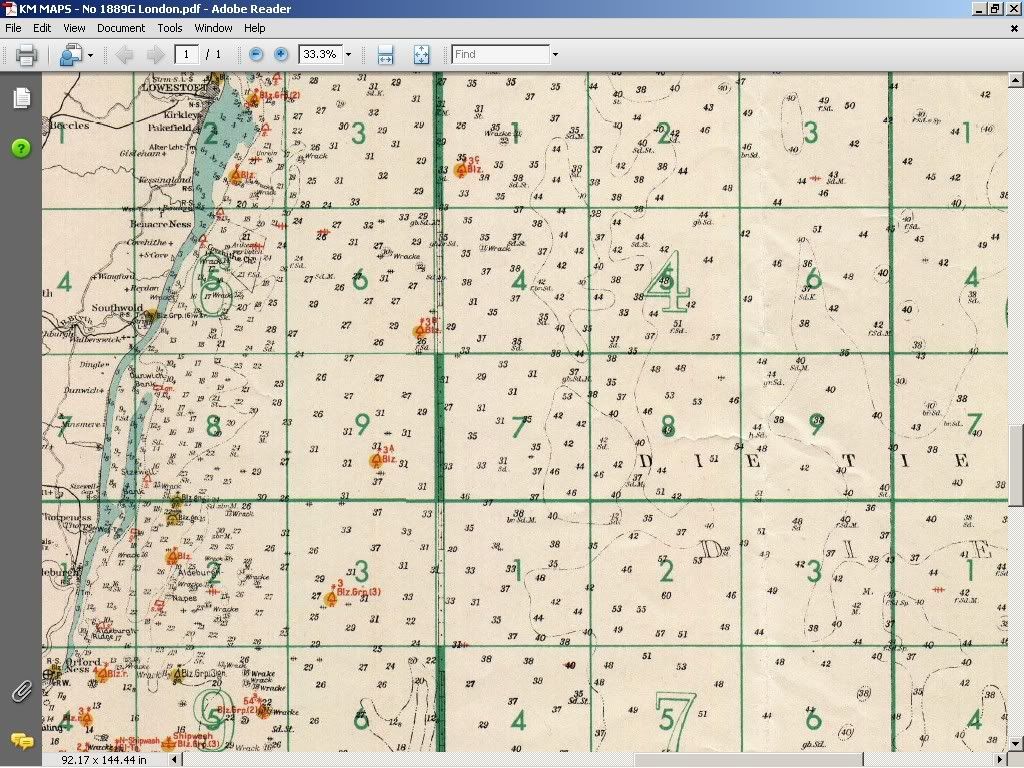Click the Southwold label on the map

click(x=117, y=308)
